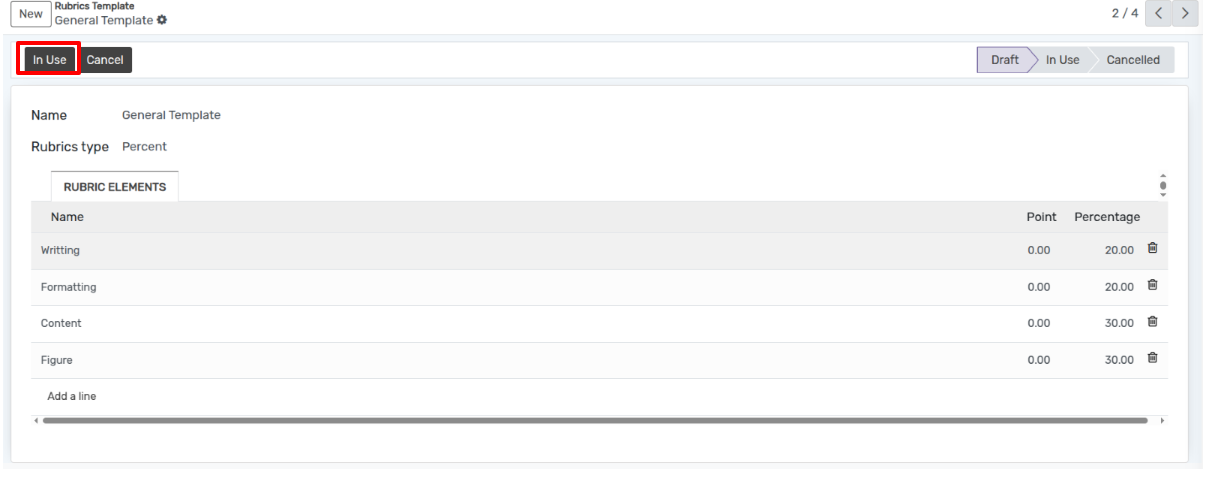Open the optional columns kebab menu

tap(1163, 185)
